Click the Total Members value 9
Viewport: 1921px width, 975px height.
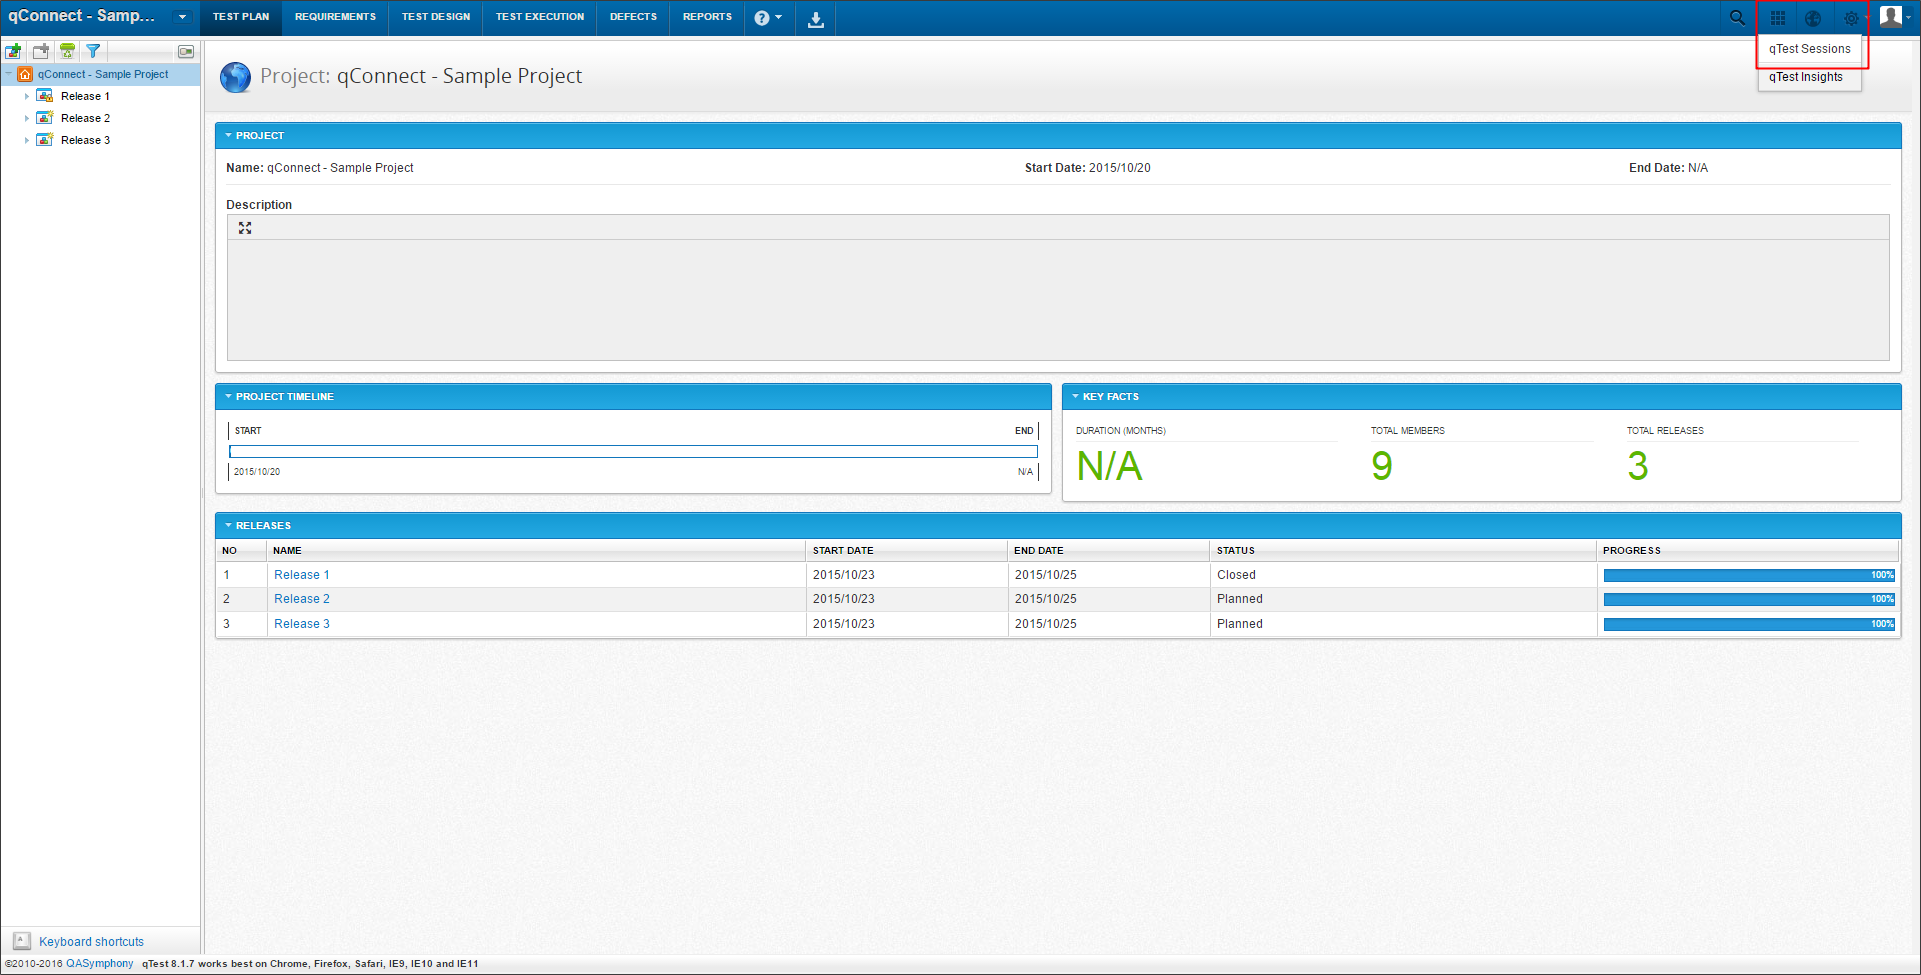pos(1382,466)
